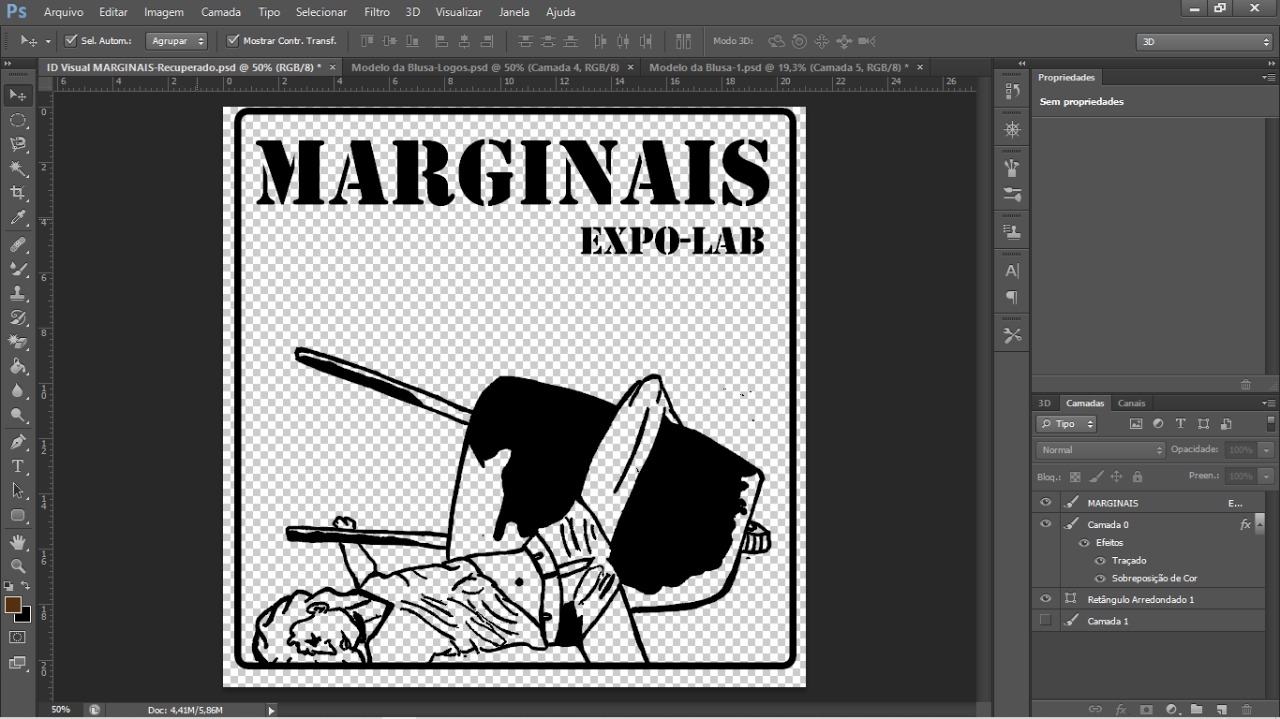
Task: Uncheck Mostrar Contr. Transf. checkbox
Action: [233, 41]
